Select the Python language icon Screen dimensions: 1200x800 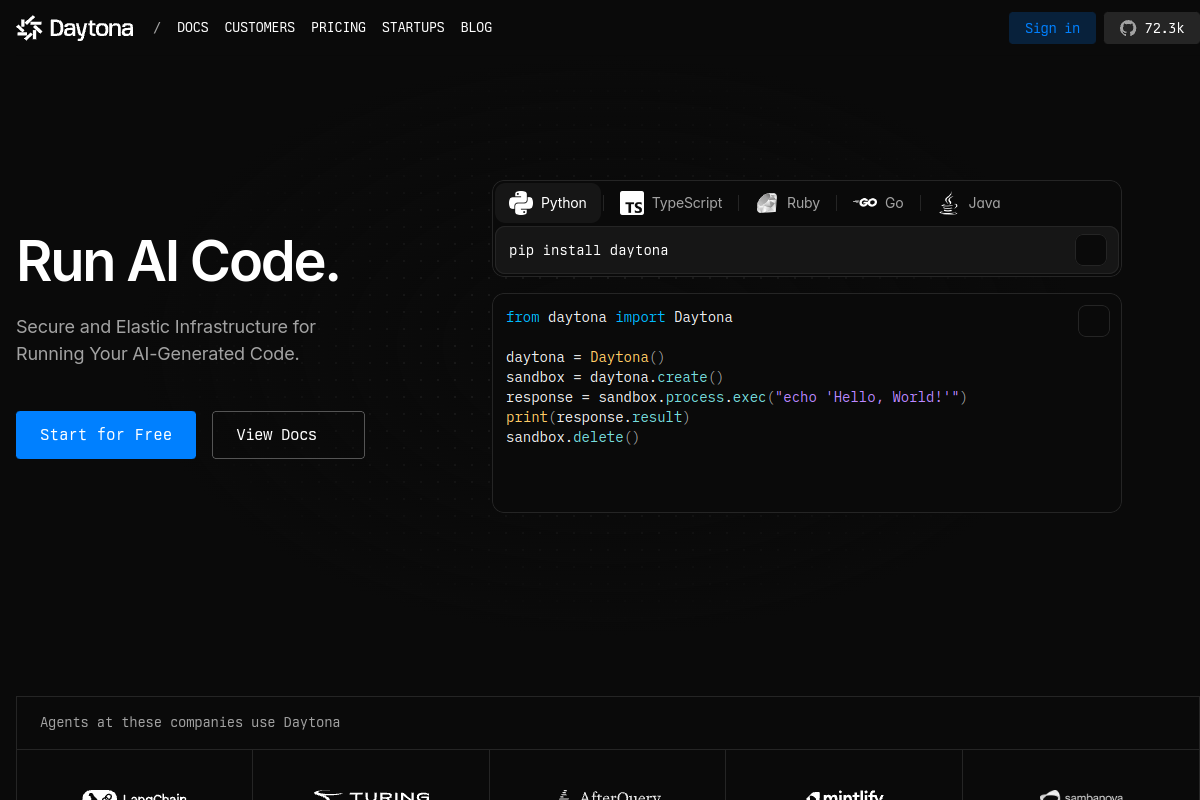click(520, 203)
